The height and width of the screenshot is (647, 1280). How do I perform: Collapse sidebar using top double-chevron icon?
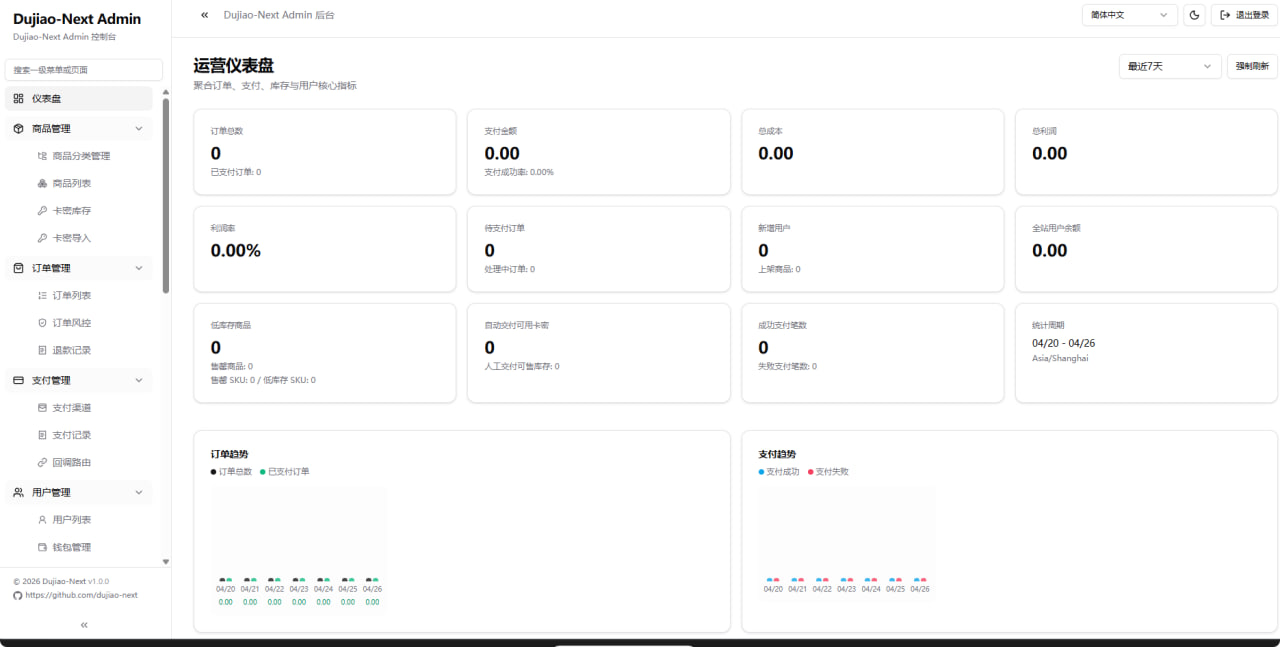(x=205, y=15)
